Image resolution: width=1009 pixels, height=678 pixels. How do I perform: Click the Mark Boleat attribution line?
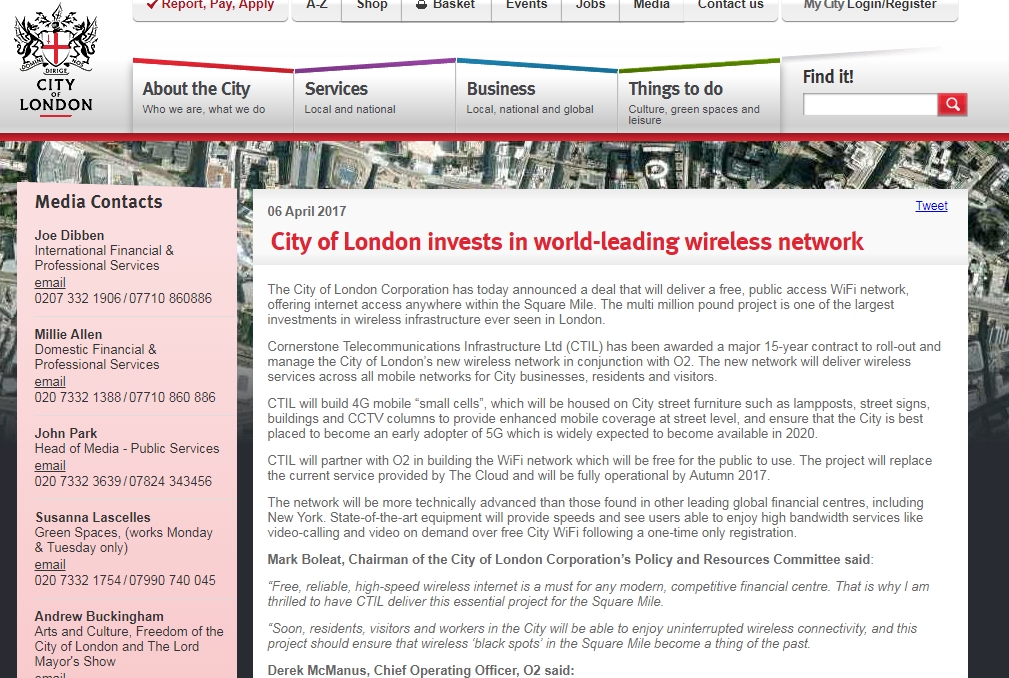pos(570,560)
